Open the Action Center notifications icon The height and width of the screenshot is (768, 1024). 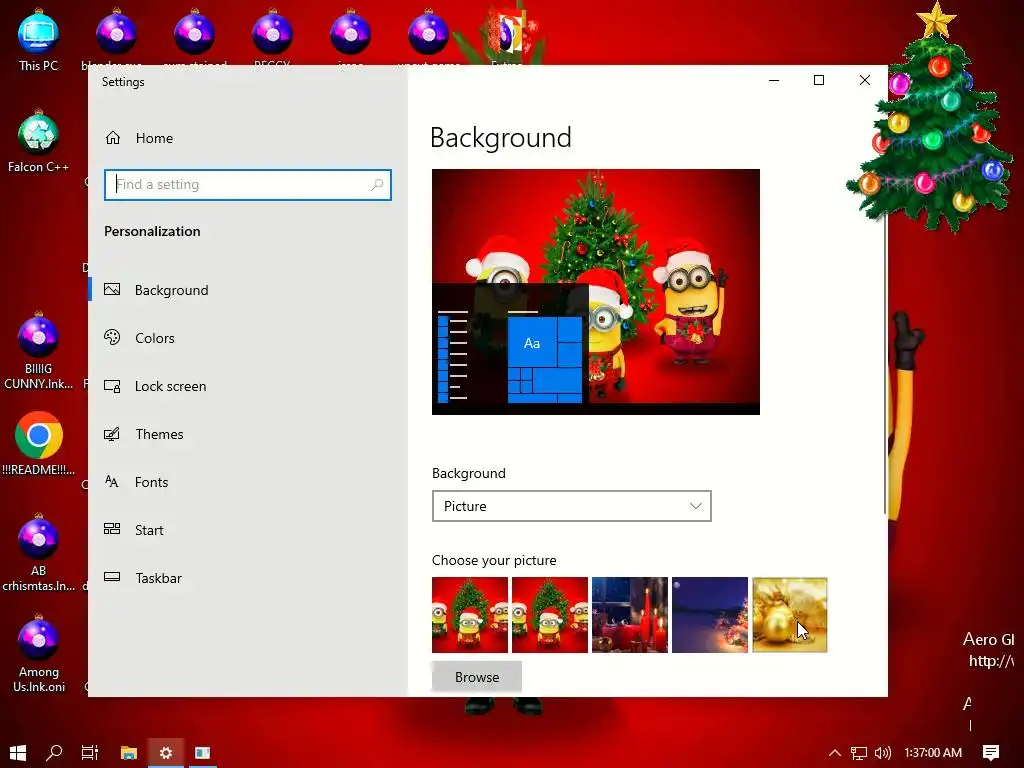point(991,752)
